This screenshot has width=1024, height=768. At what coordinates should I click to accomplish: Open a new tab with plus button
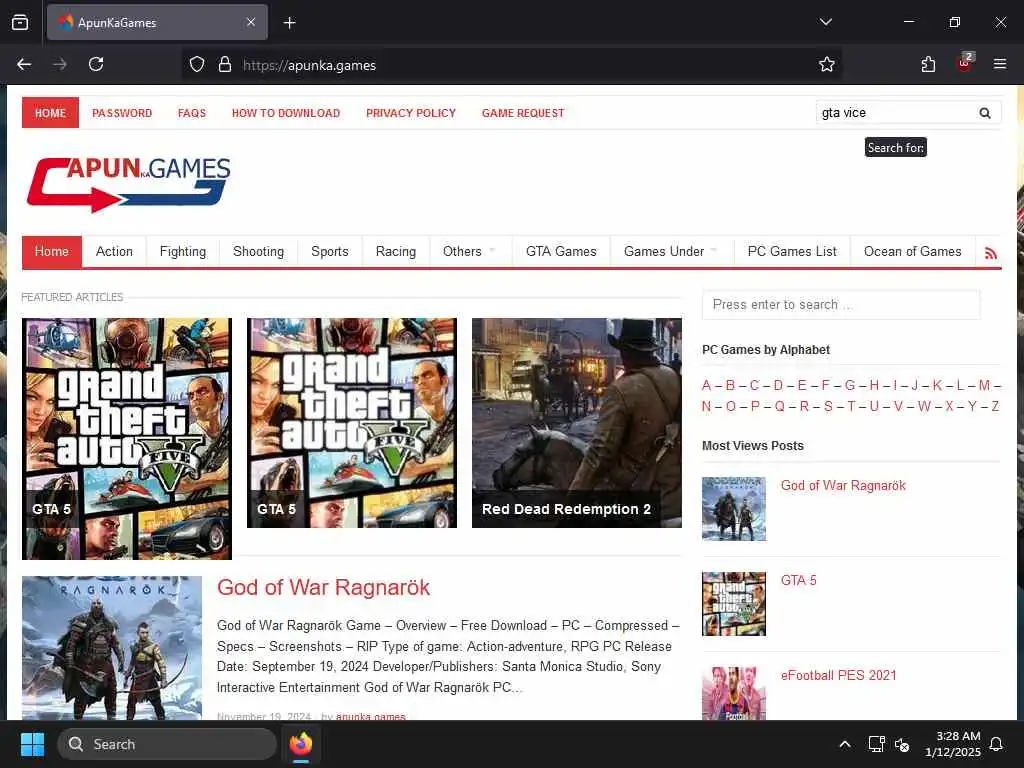(x=289, y=23)
